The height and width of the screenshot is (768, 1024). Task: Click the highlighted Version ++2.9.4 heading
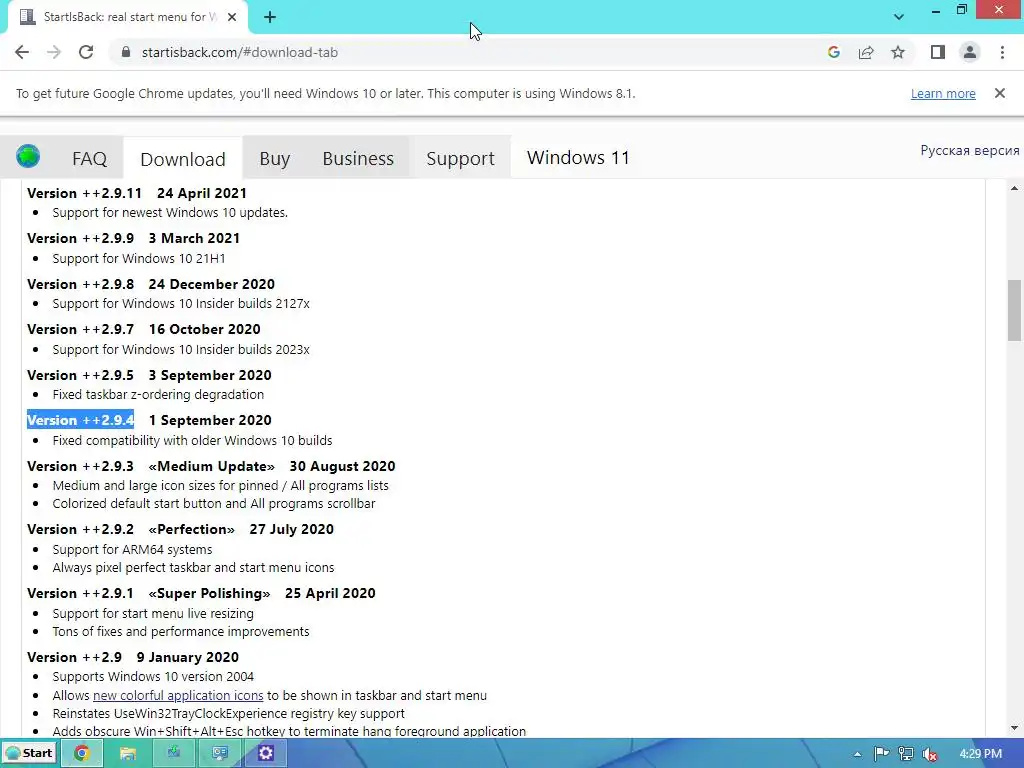[80, 420]
